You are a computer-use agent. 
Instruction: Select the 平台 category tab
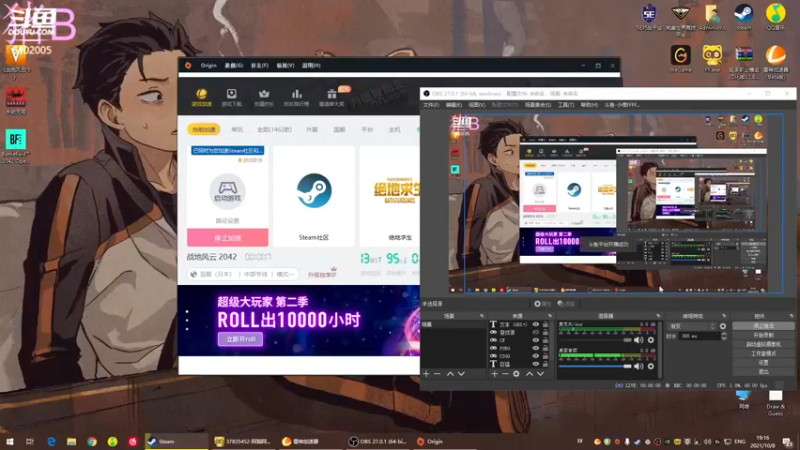[367, 130]
